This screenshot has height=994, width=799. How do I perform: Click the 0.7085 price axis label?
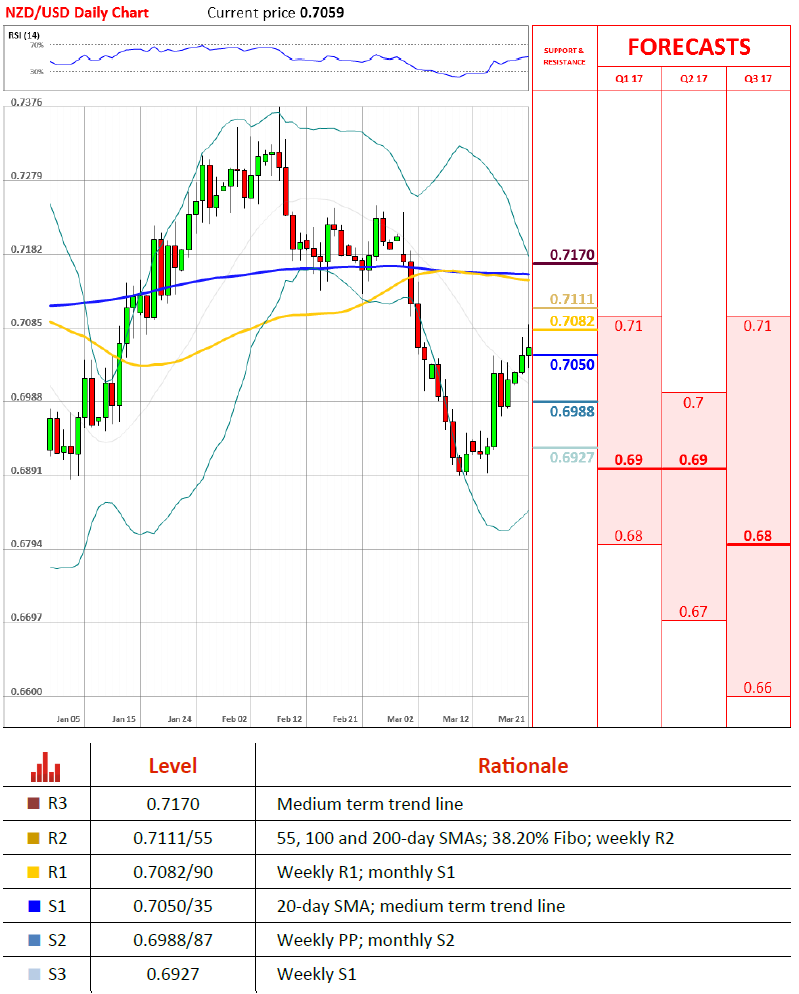[27, 323]
